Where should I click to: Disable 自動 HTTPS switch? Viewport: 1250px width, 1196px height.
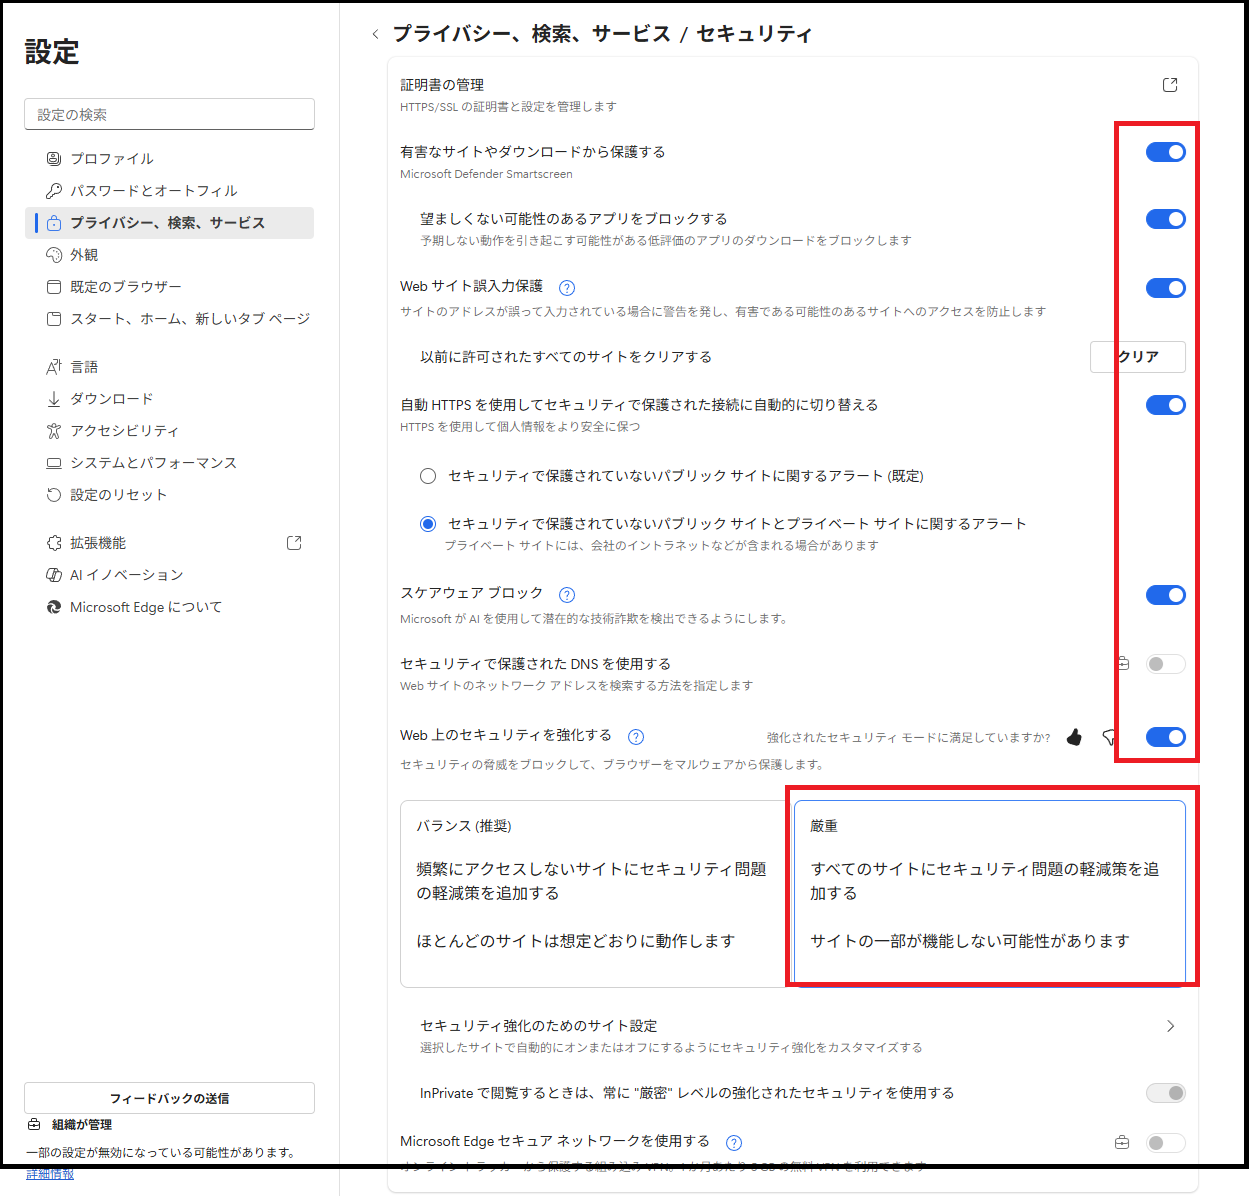(1165, 405)
